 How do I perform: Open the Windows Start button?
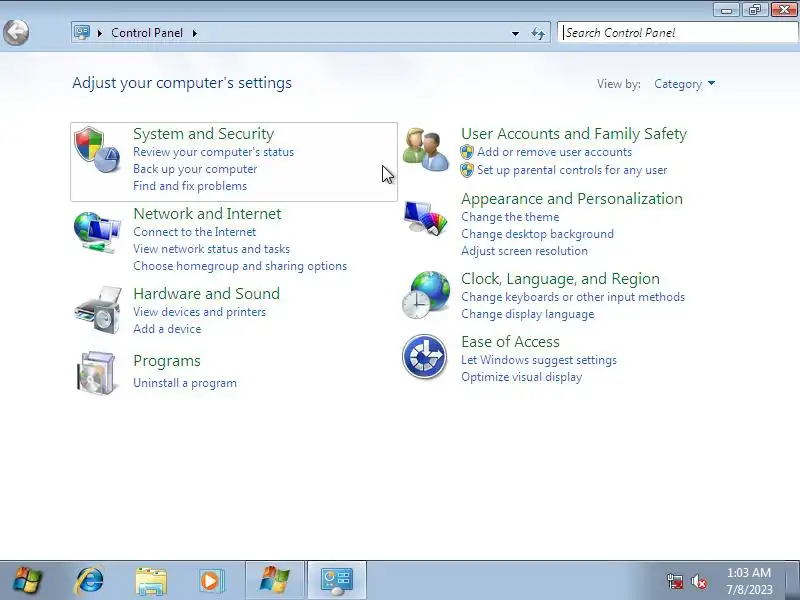pos(28,581)
